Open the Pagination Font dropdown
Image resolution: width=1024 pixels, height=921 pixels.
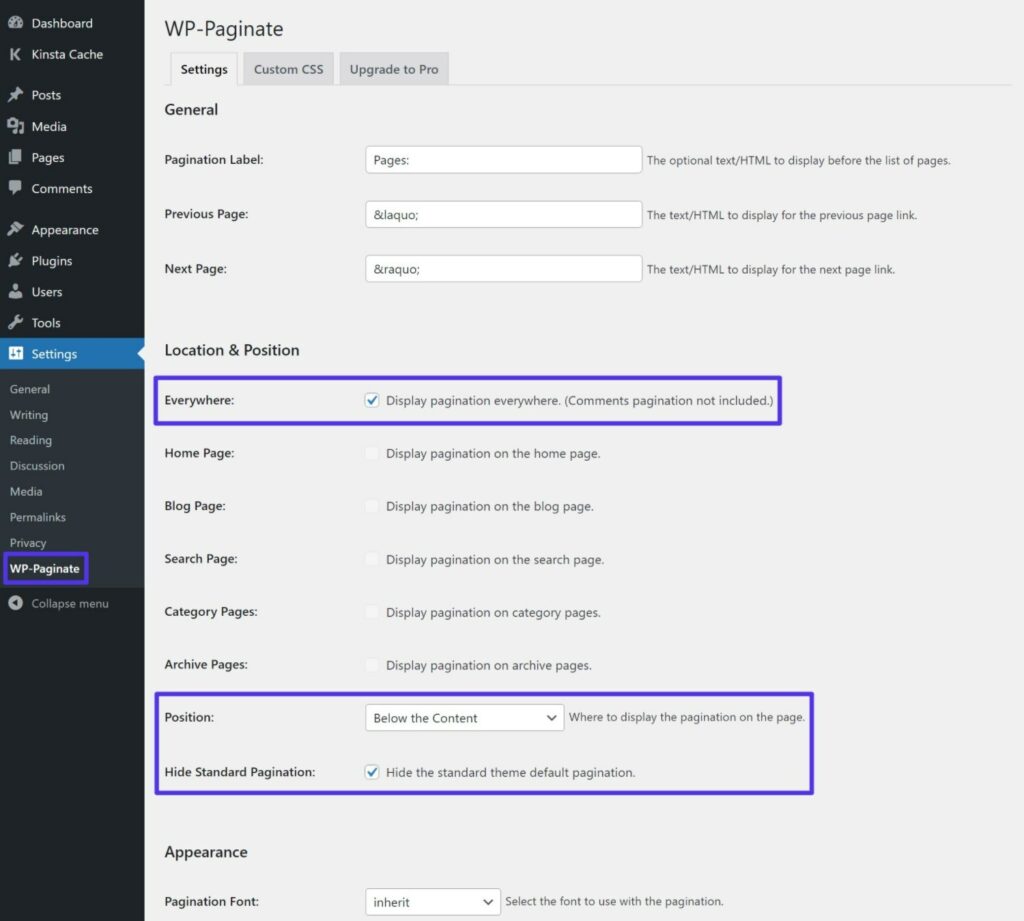[432, 901]
